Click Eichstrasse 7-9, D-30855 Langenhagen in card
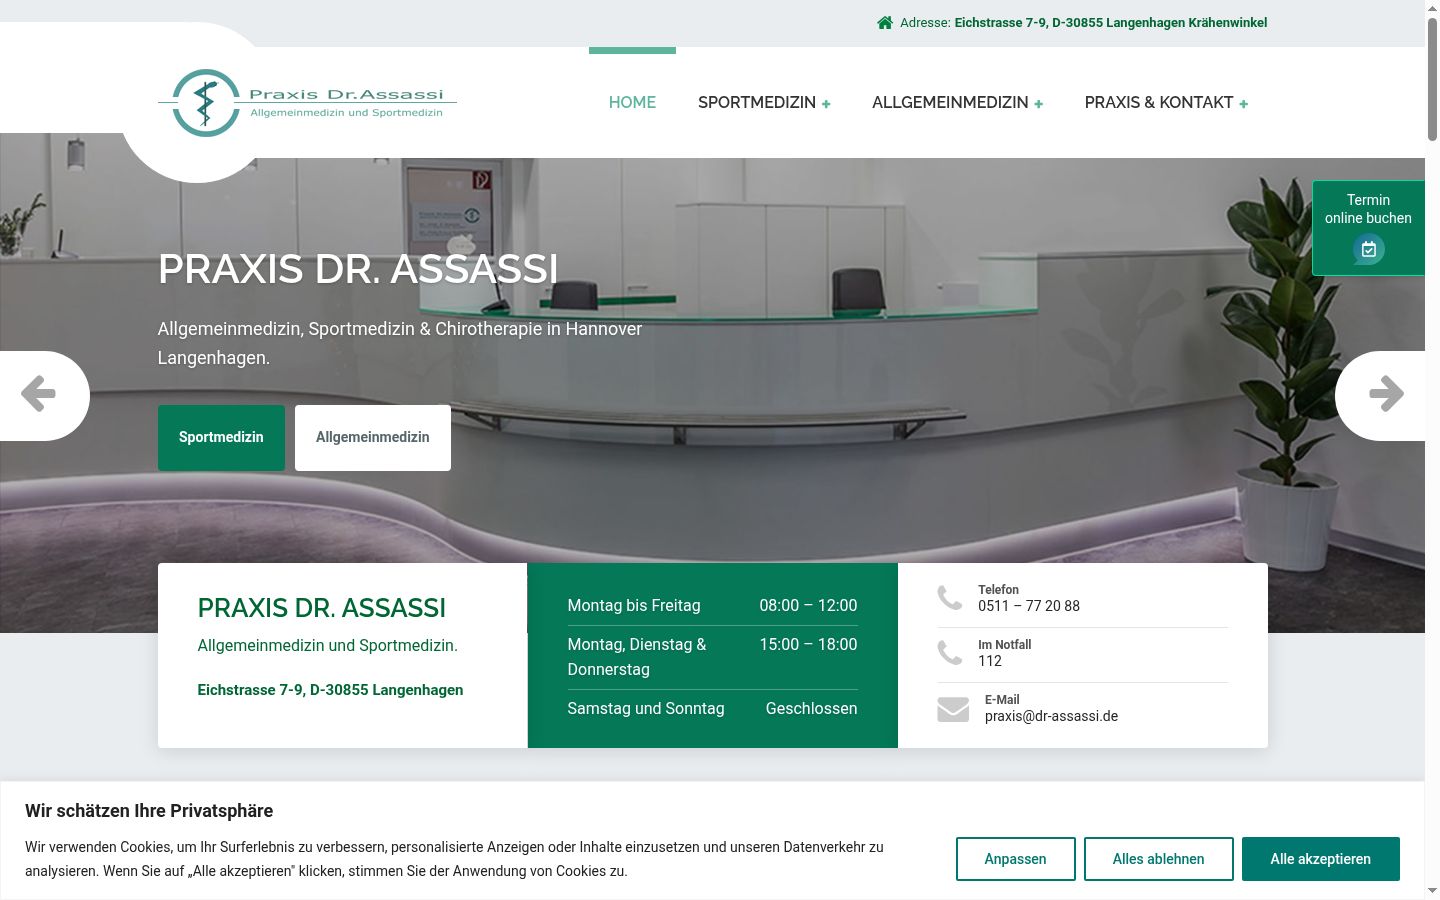 coord(330,690)
